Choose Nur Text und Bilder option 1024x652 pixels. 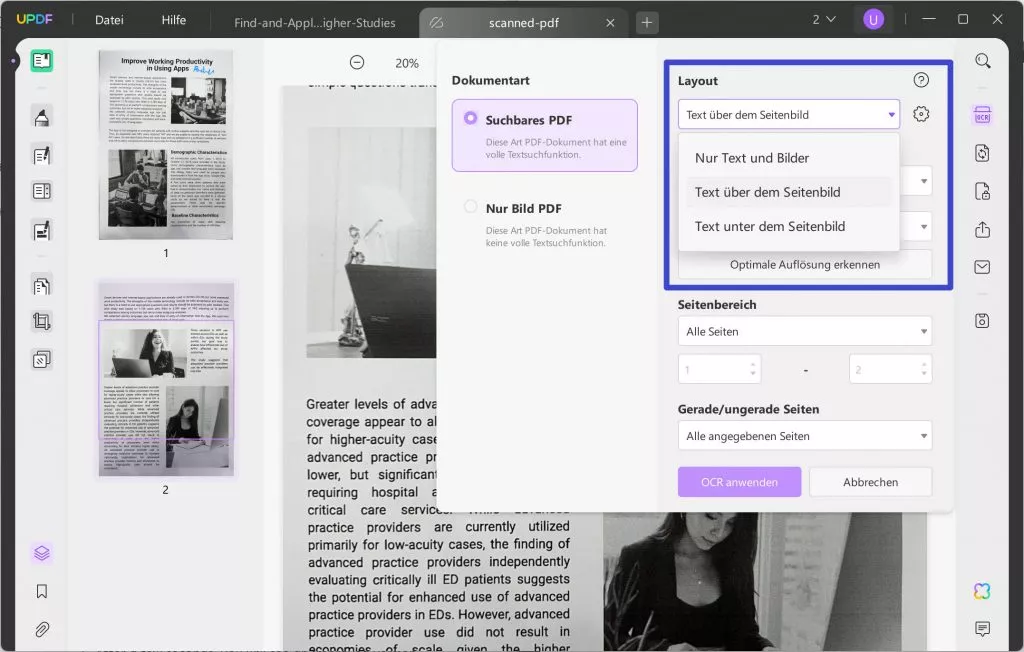tap(752, 158)
